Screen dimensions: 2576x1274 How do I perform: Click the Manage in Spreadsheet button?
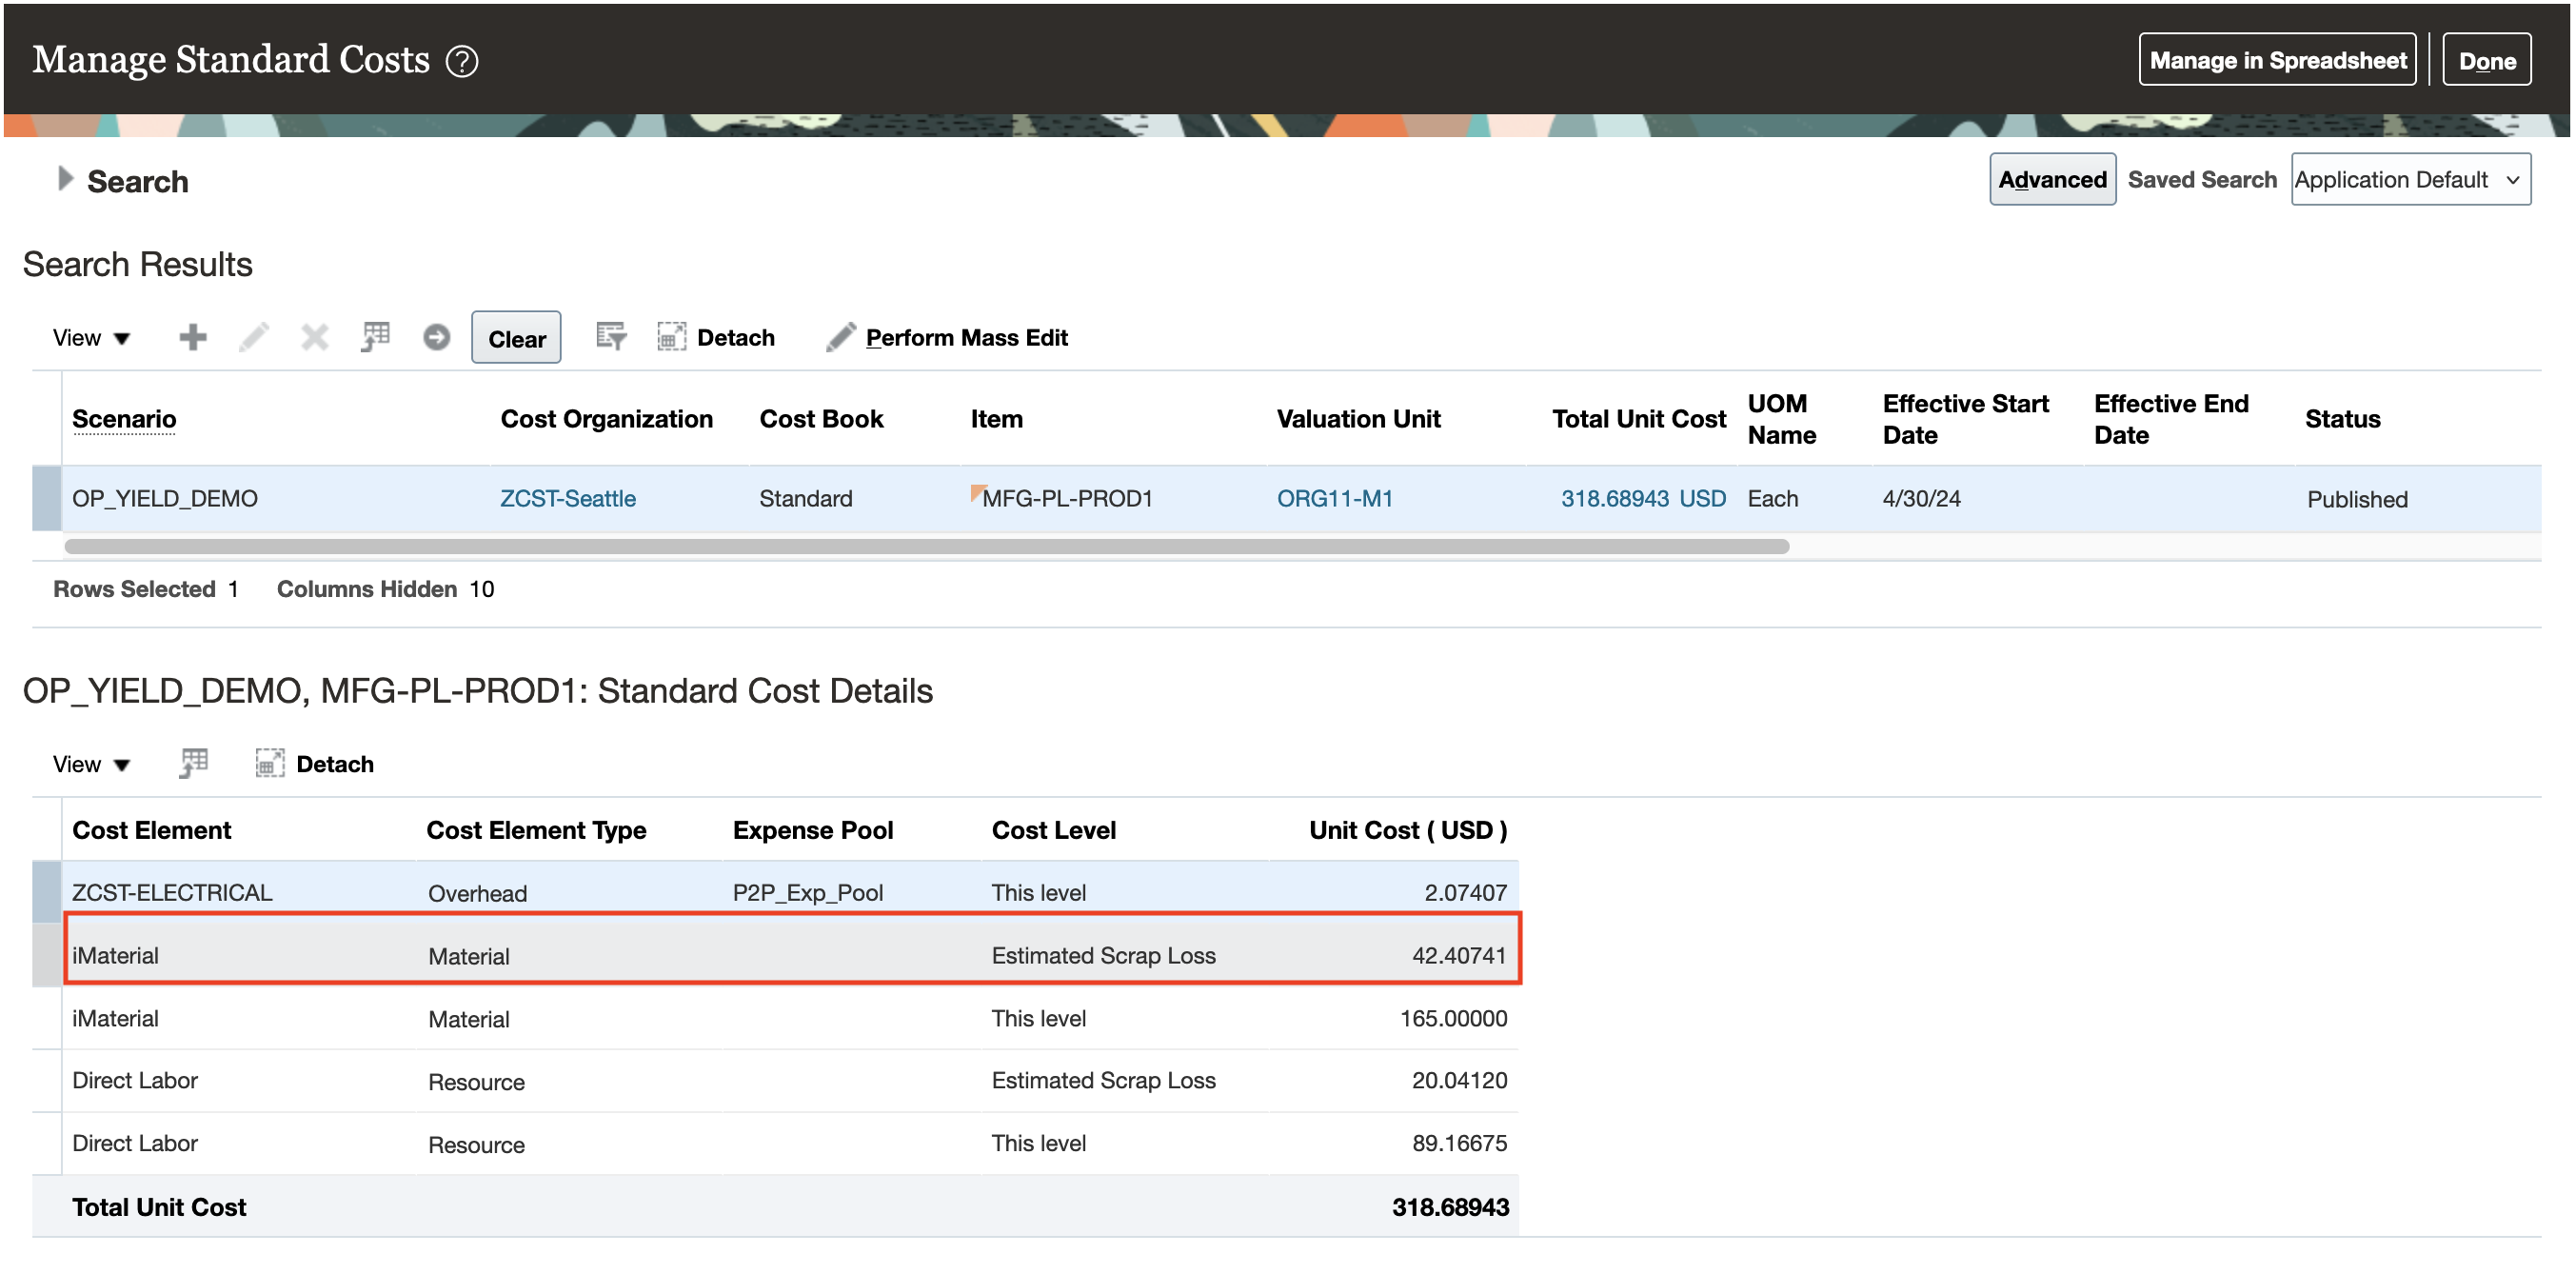click(2276, 61)
